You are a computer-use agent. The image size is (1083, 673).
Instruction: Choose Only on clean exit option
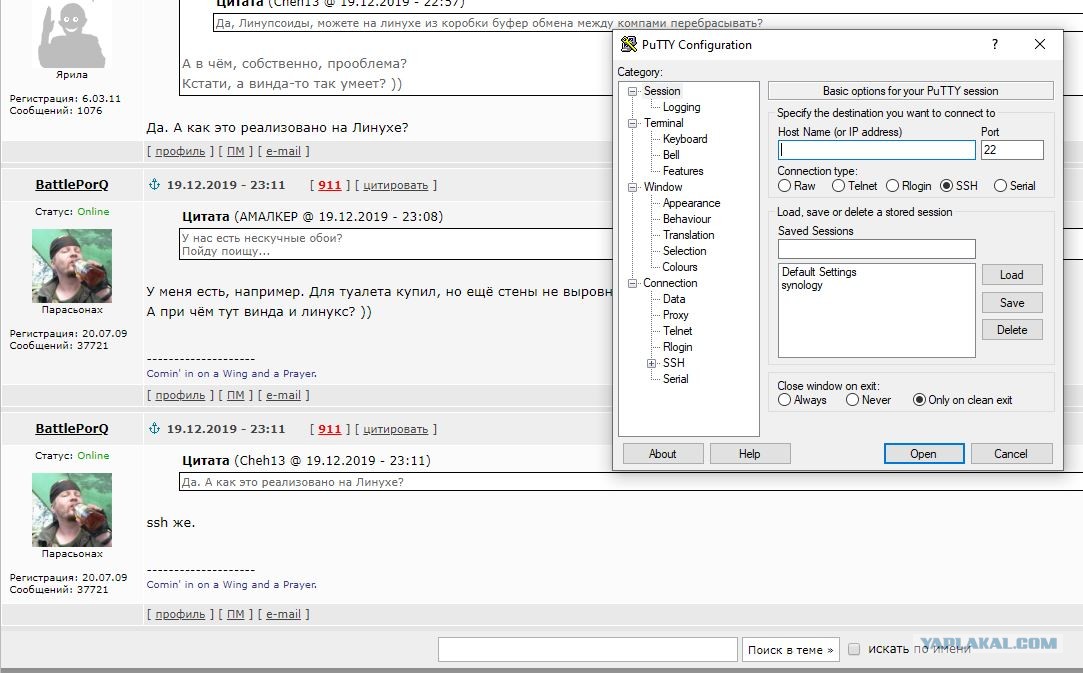(919, 400)
